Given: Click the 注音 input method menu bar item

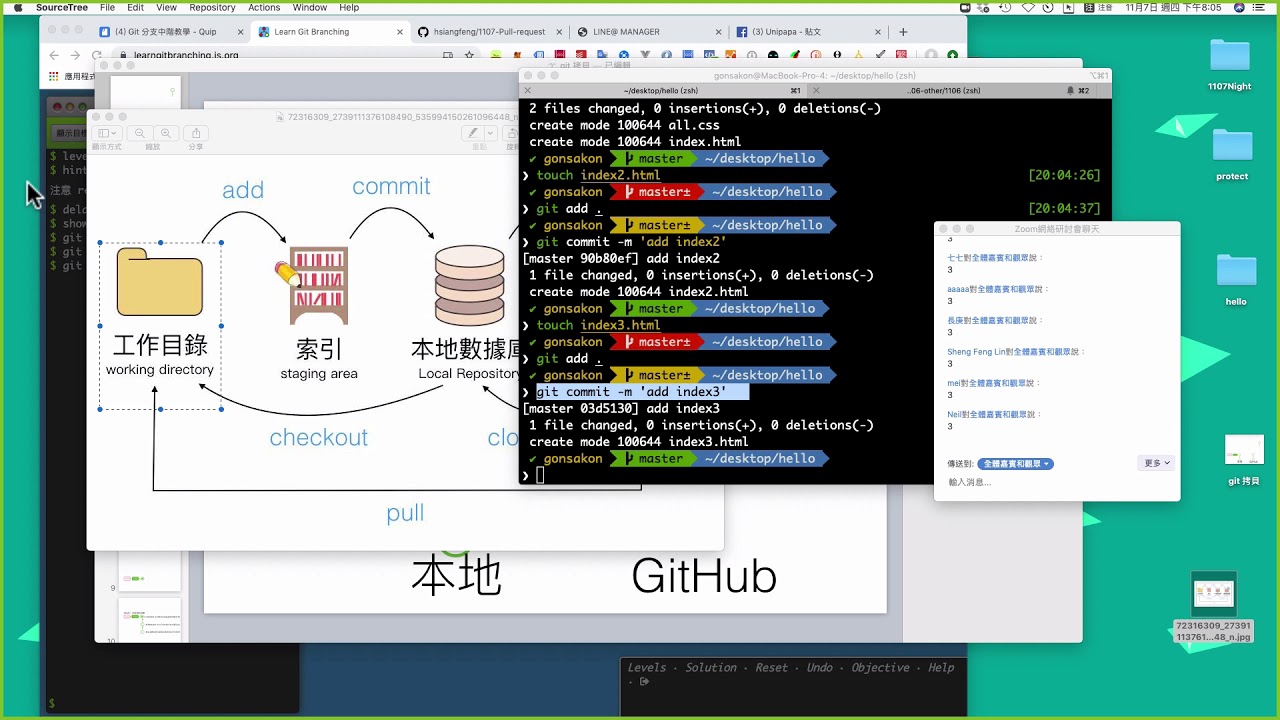Looking at the screenshot, I should (x=1099, y=7).
